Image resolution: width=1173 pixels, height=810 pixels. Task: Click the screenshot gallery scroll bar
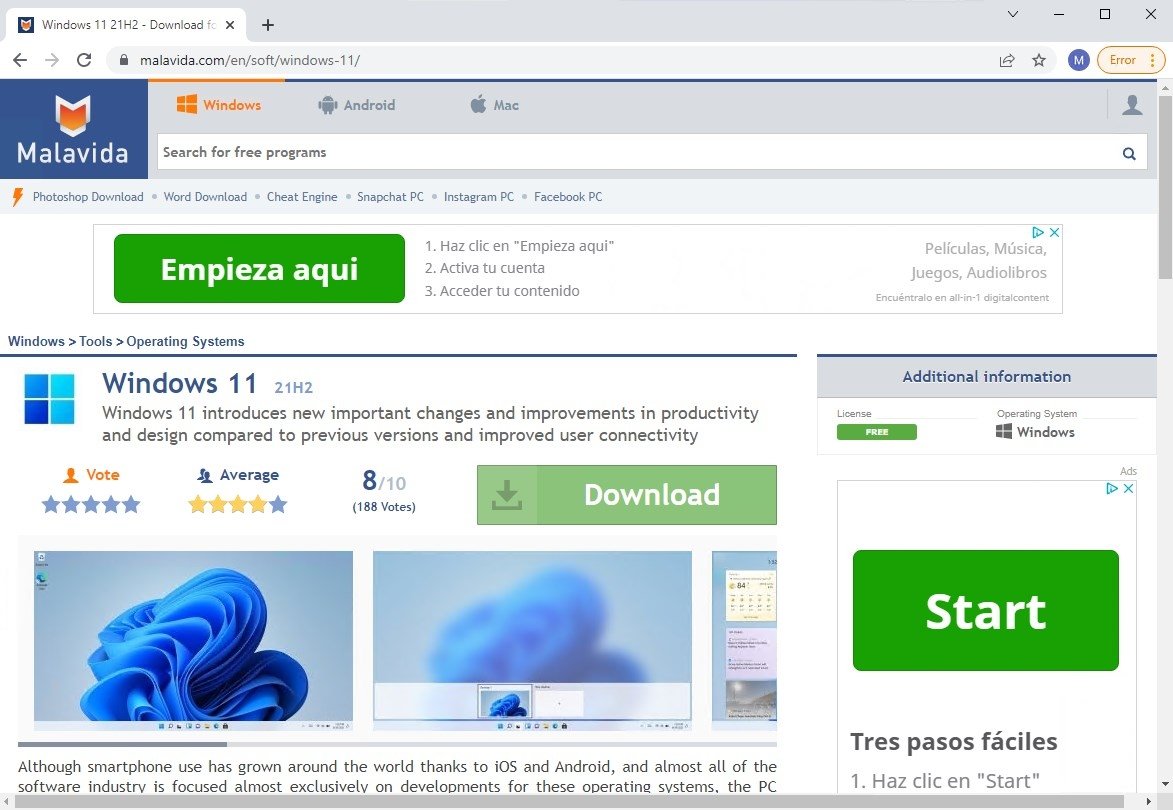(x=123, y=744)
